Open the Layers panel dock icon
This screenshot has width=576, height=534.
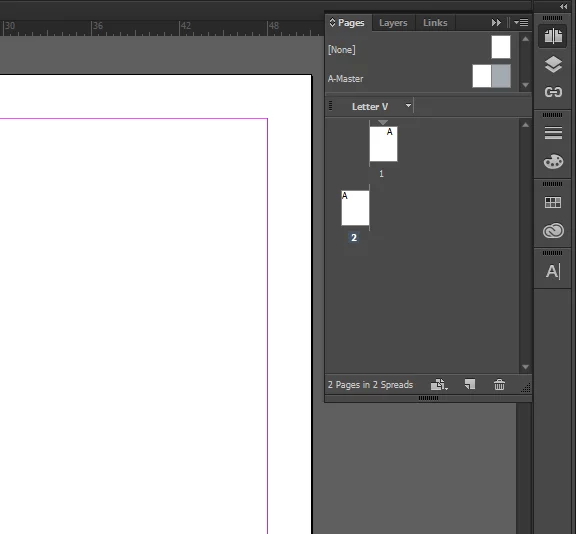(x=553, y=65)
